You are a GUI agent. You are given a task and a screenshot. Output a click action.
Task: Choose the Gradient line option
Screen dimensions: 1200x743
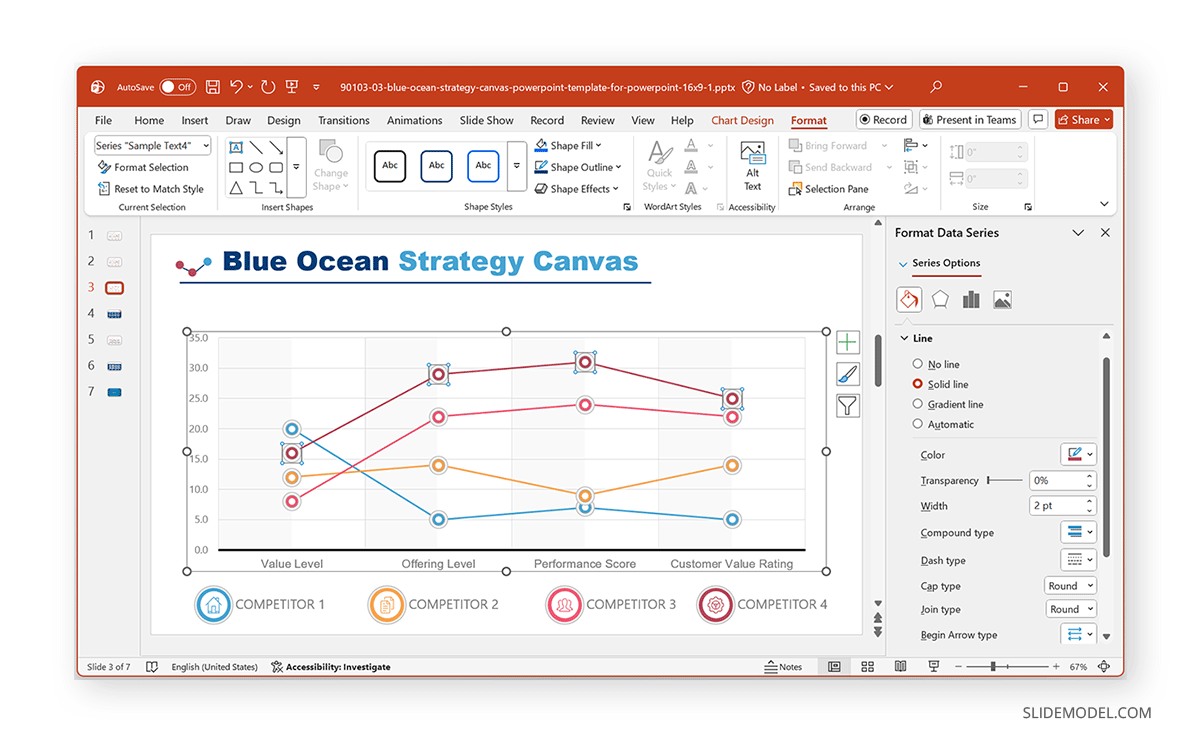917,404
